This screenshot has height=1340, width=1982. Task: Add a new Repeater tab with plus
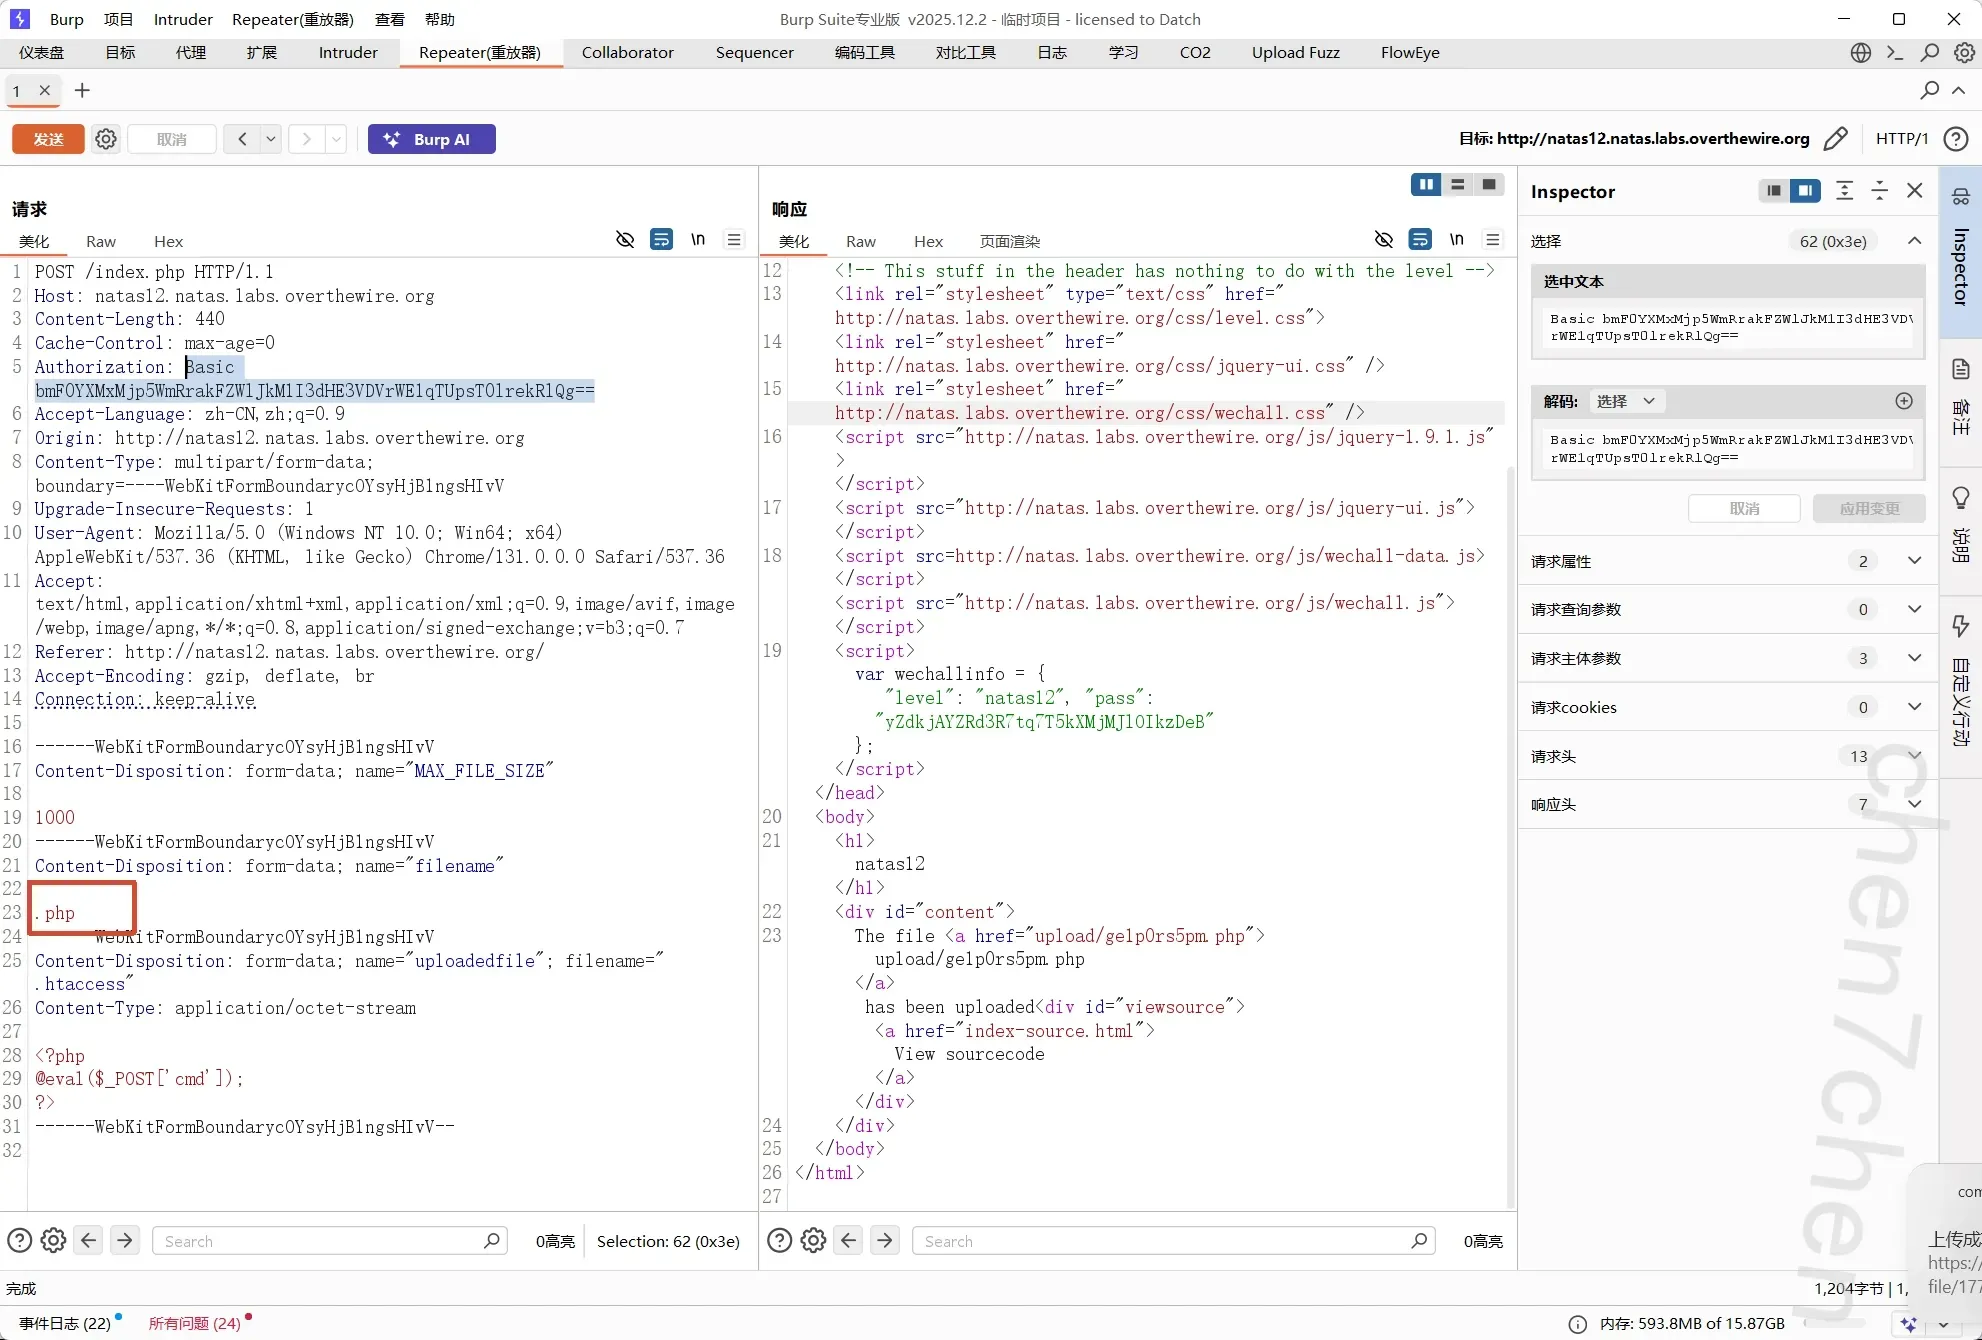[x=82, y=91]
